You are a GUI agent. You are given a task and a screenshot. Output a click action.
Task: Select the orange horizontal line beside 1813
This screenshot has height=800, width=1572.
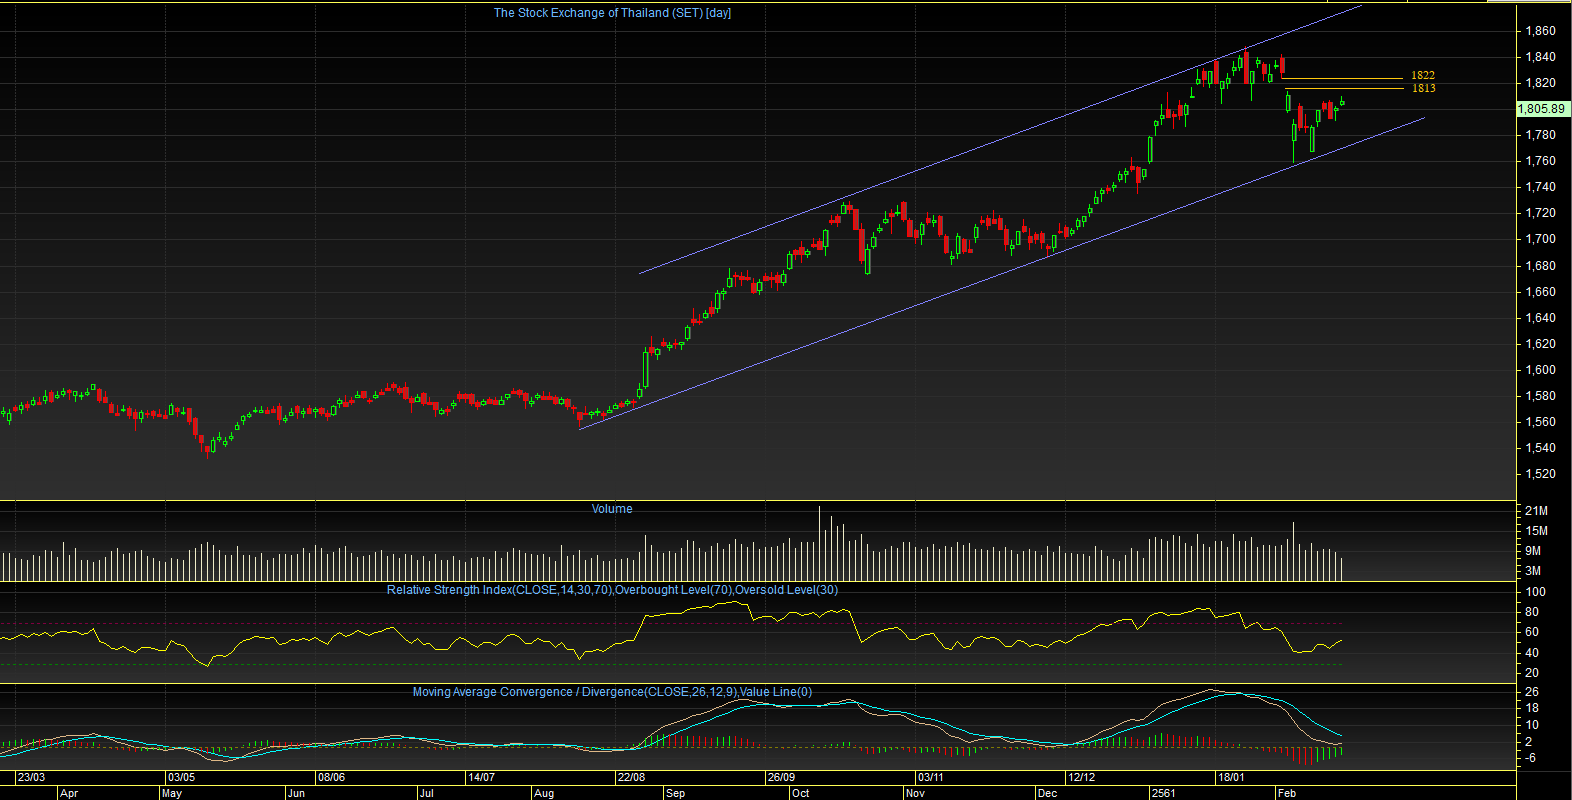tap(1344, 89)
